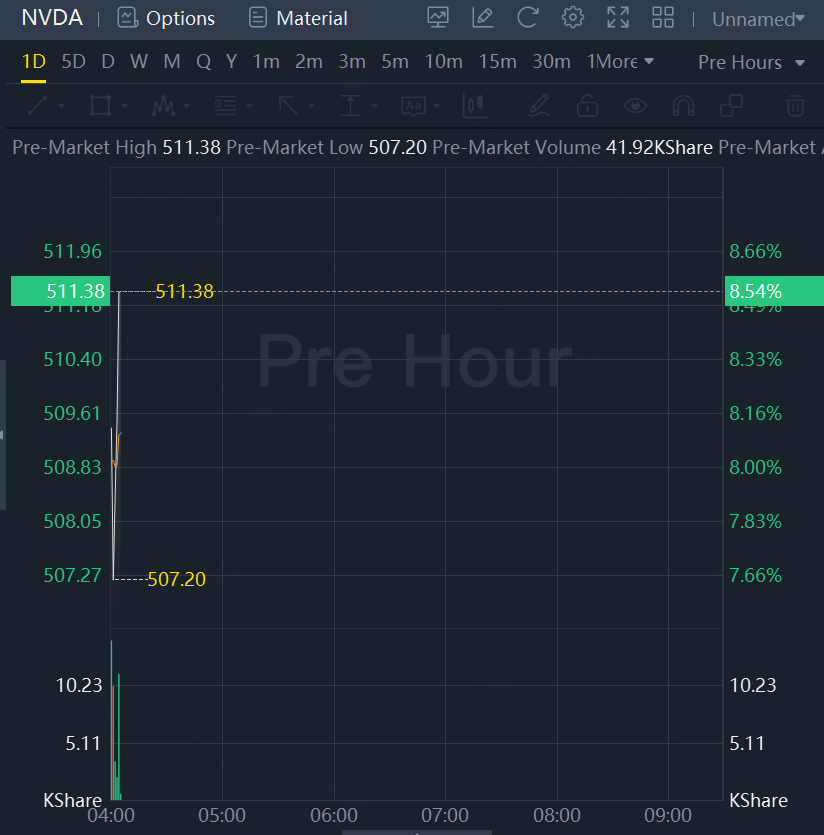
Task: Open the drawing edit pencil icon
Action: coord(483,17)
